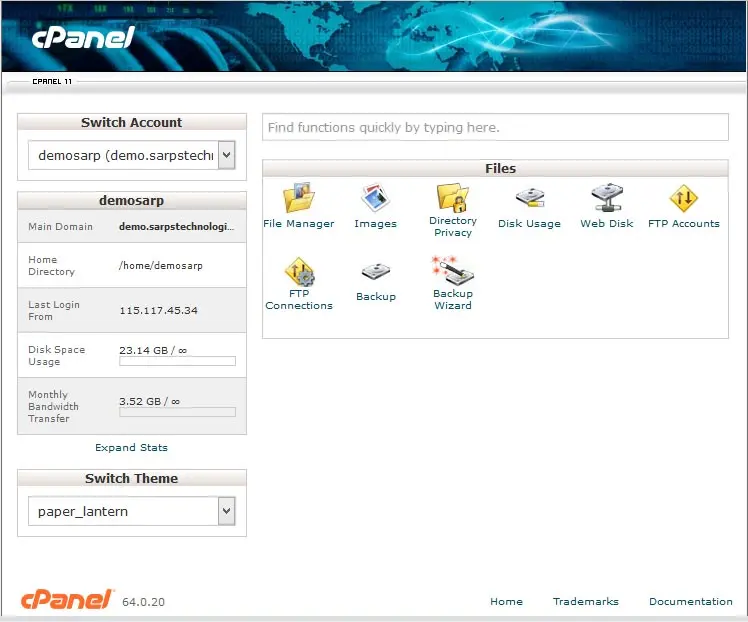
Task: Click the Disk Space Usage progress bar
Action: tap(177, 361)
